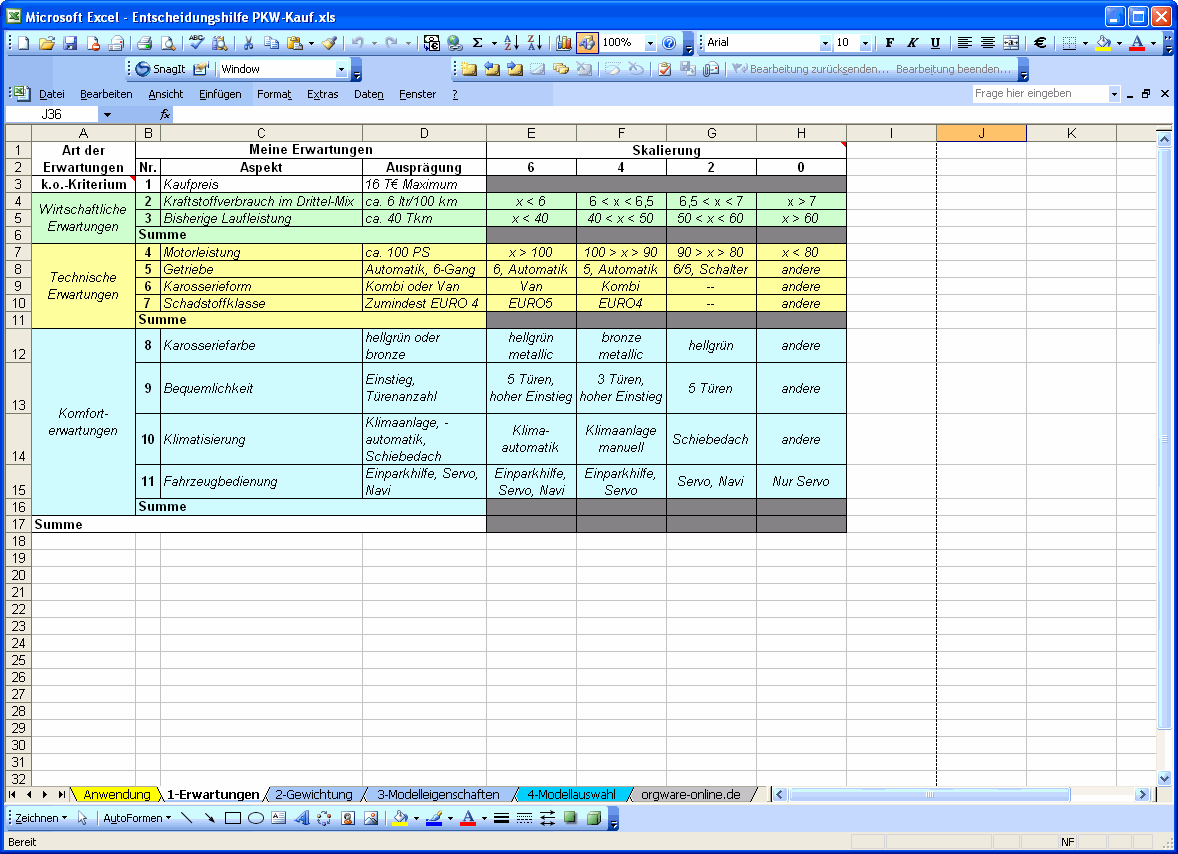The image size is (1178, 854).
Task: Click the red font color A in formatting toolbar
Action: pos(1137,43)
